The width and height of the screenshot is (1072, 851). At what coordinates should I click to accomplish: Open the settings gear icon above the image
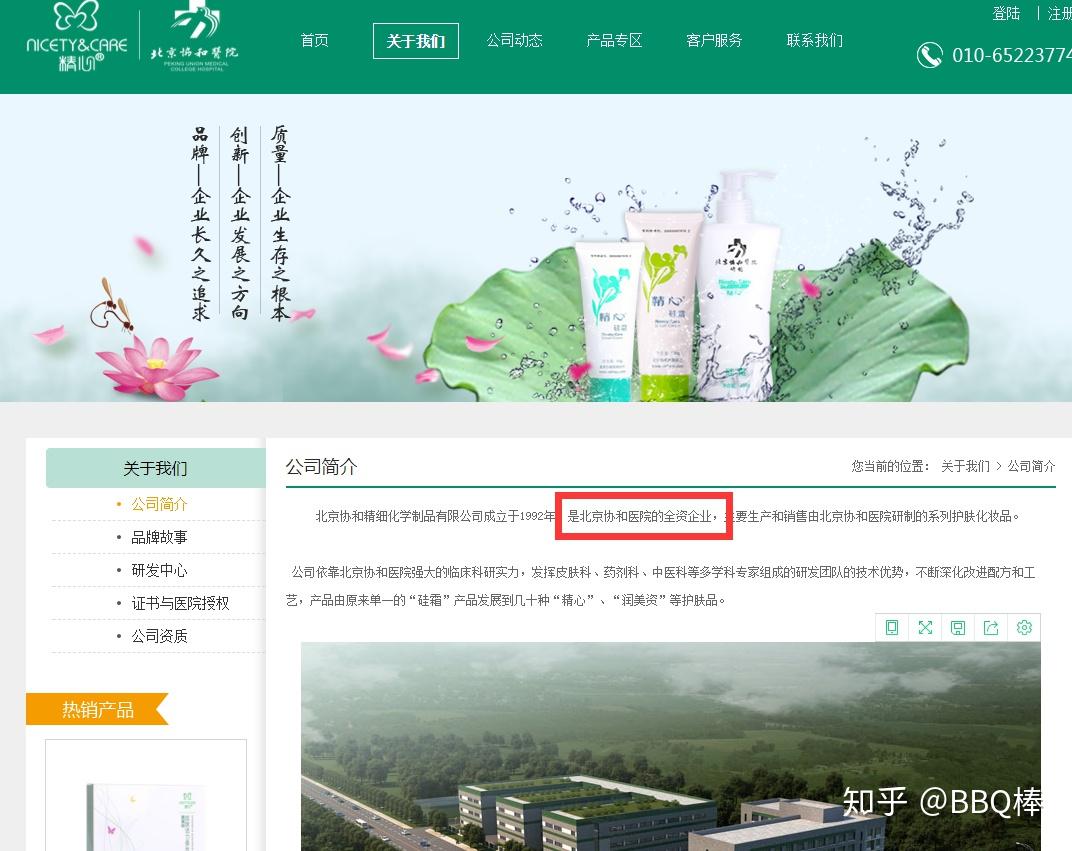[1023, 627]
